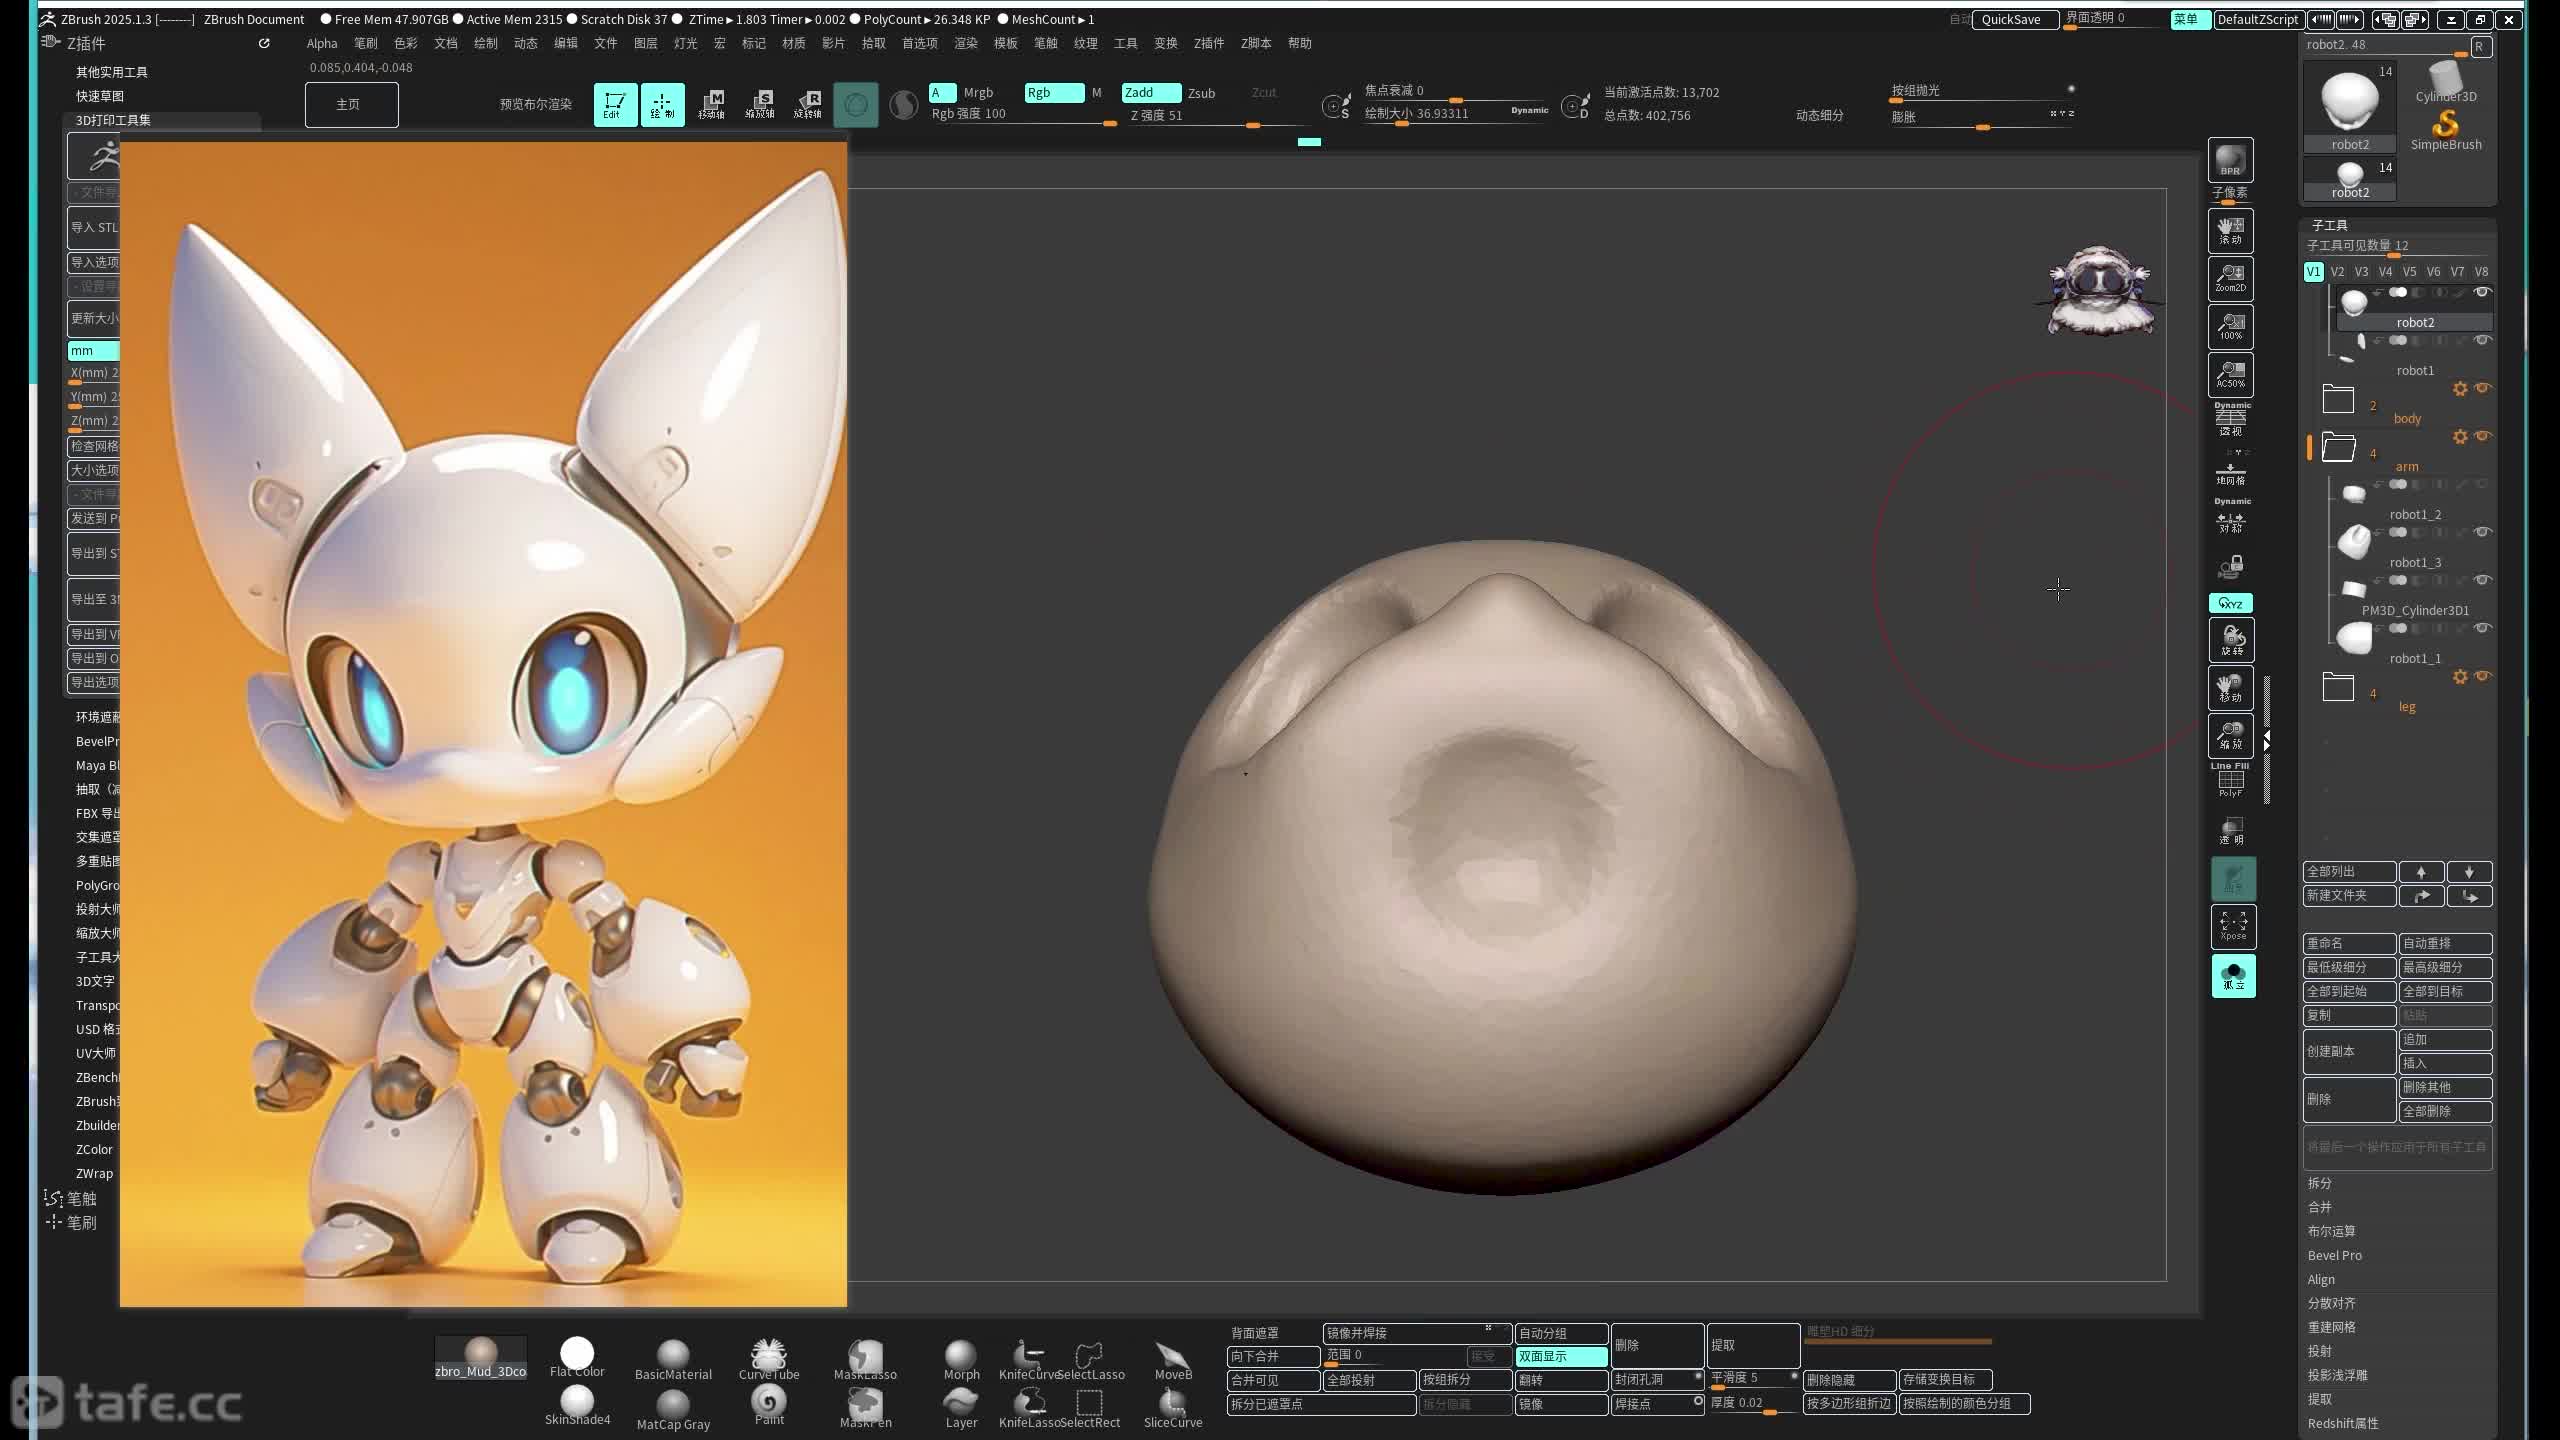Click the Home (主页) button
Screen dimensions: 2560x1440
coord(351,104)
